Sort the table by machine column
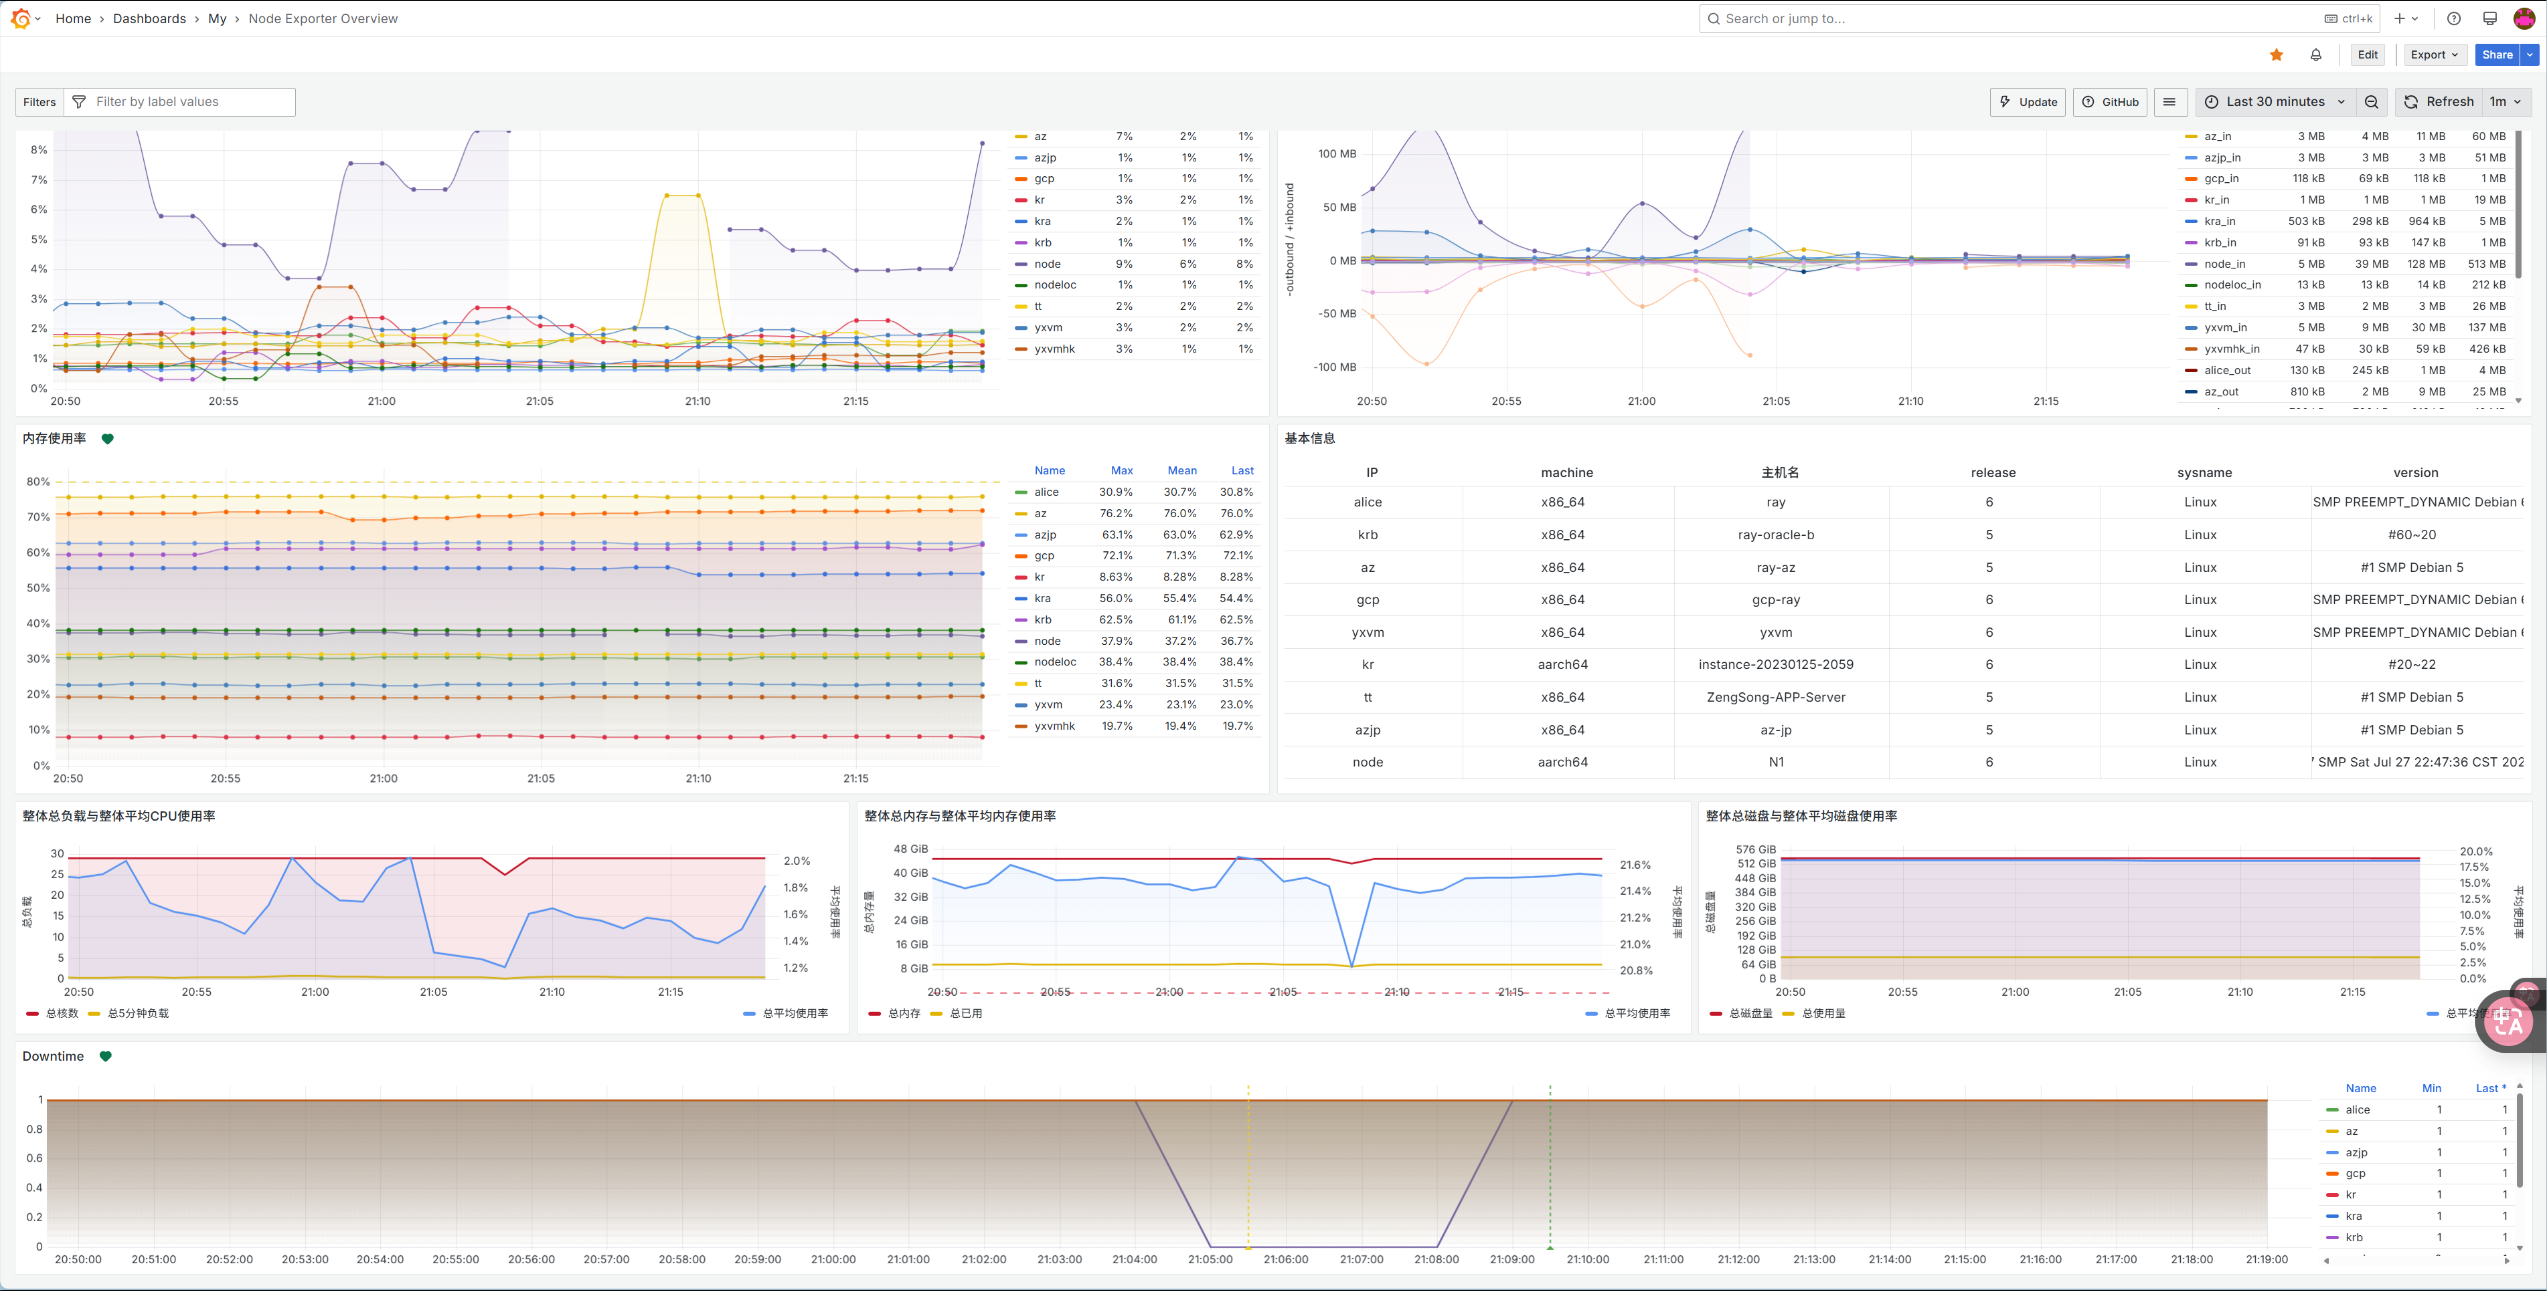 [1567, 473]
